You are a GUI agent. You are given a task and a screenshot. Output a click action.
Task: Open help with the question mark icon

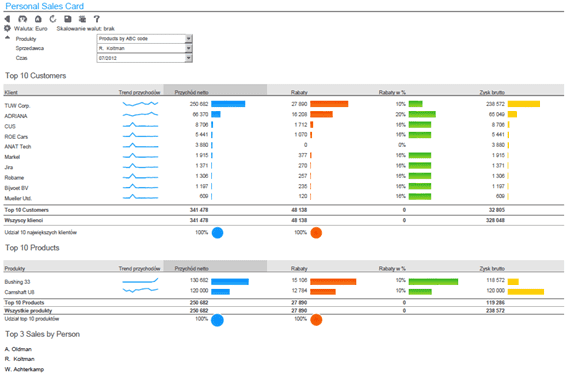tap(96, 19)
